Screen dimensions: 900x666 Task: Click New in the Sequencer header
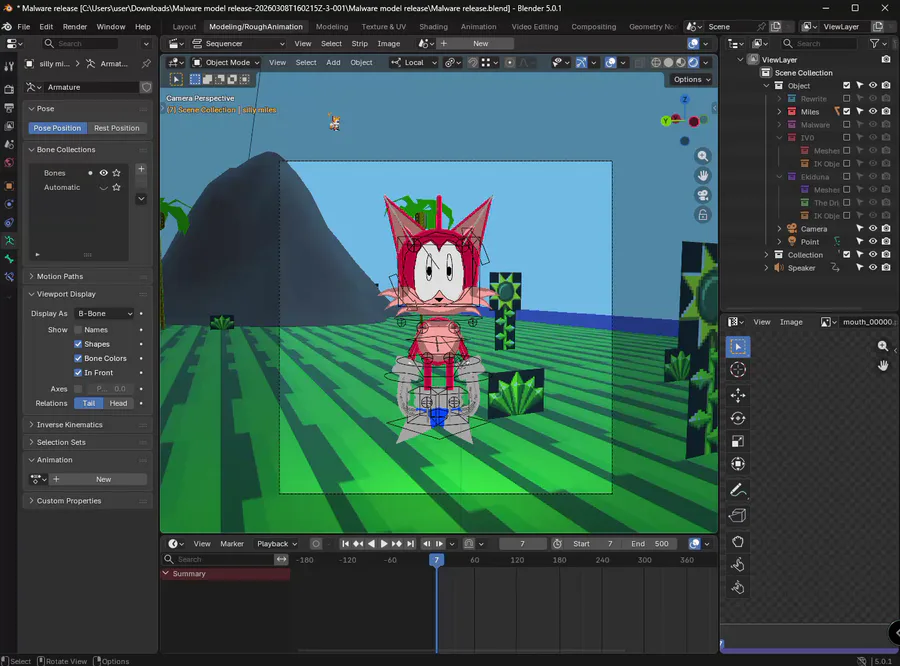coord(481,44)
